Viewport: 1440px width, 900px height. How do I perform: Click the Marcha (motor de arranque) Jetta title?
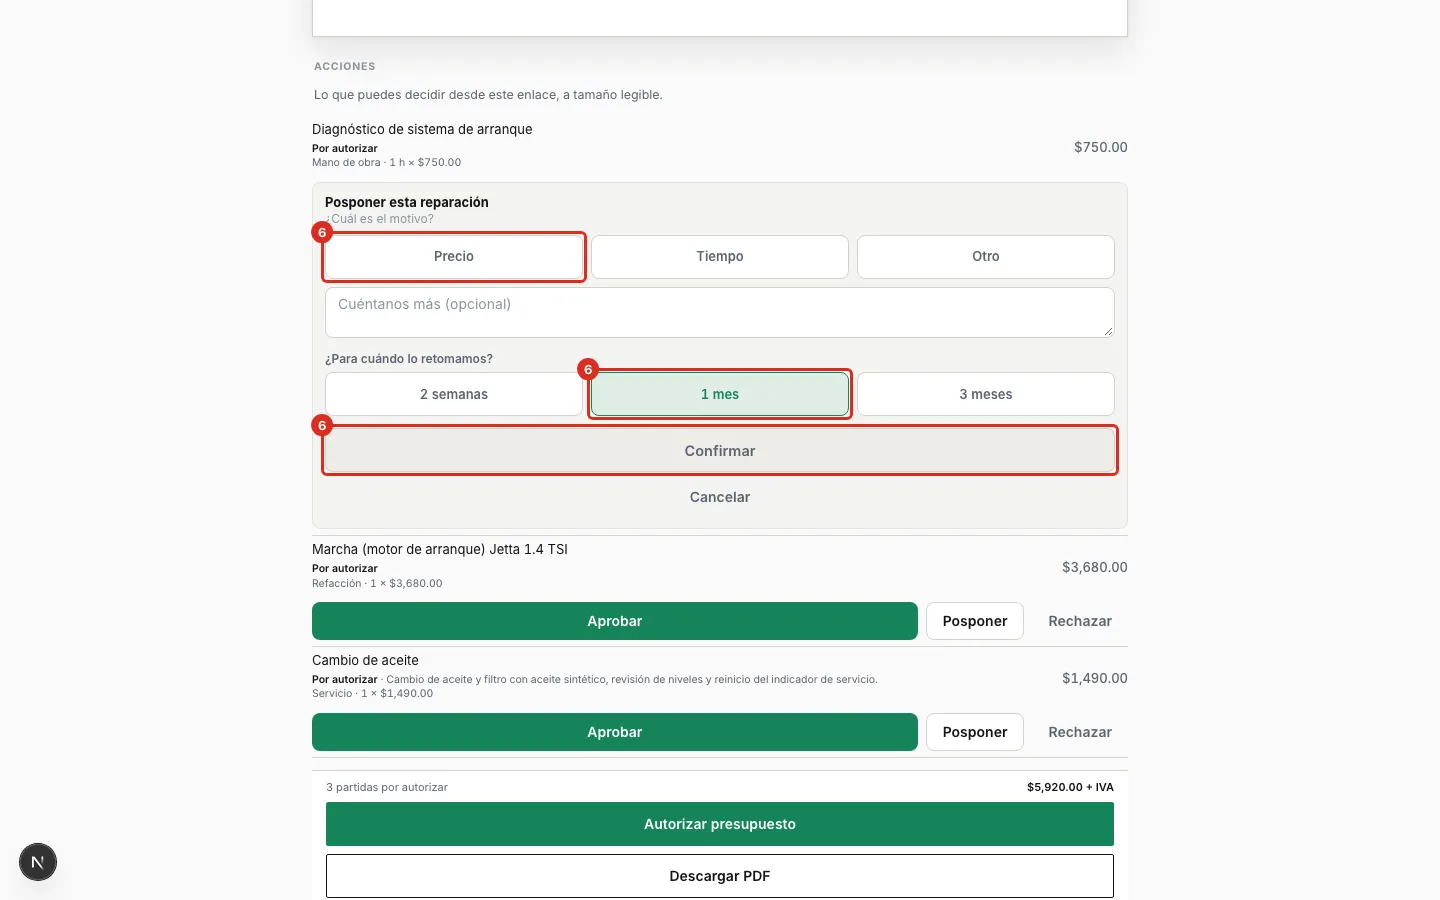pos(440,549)
